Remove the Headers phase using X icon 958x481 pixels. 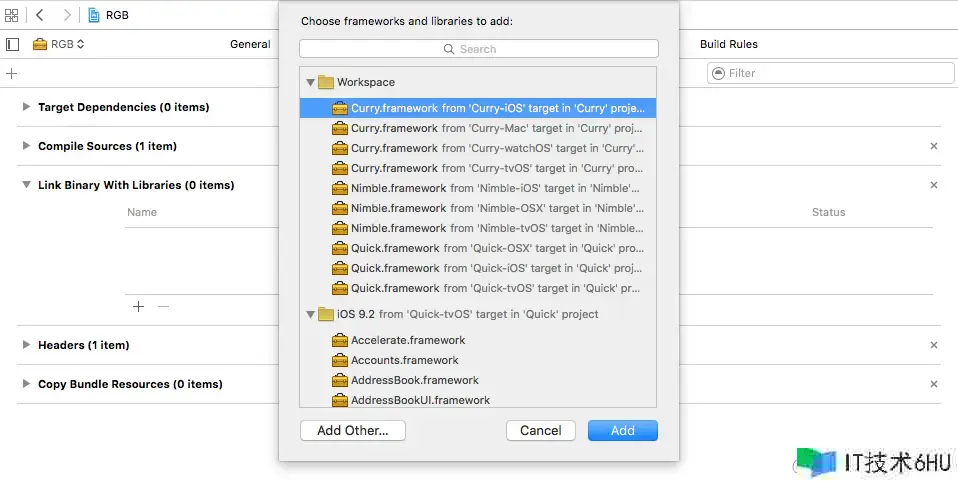pyautogui.click(x=934, y=345)
